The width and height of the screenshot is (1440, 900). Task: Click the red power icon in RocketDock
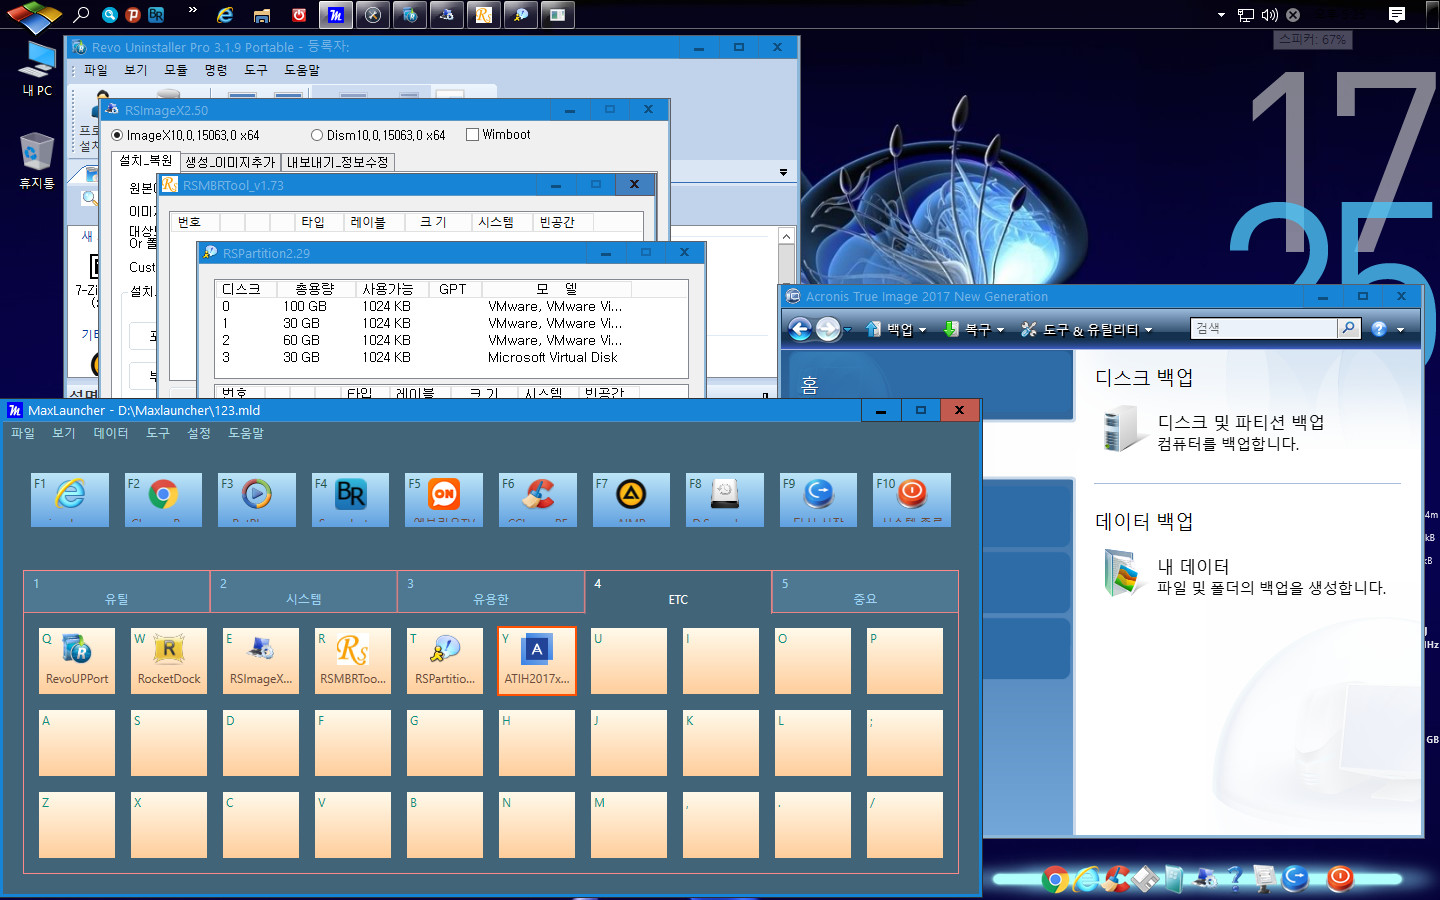[x=1340, y=878]
